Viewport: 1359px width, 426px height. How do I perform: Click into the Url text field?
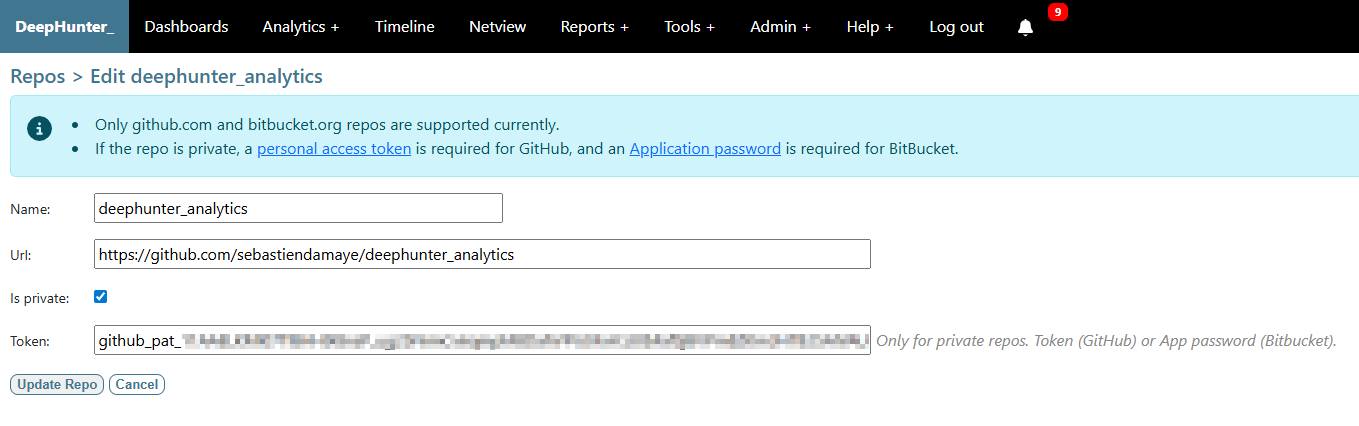coord(482,254)
